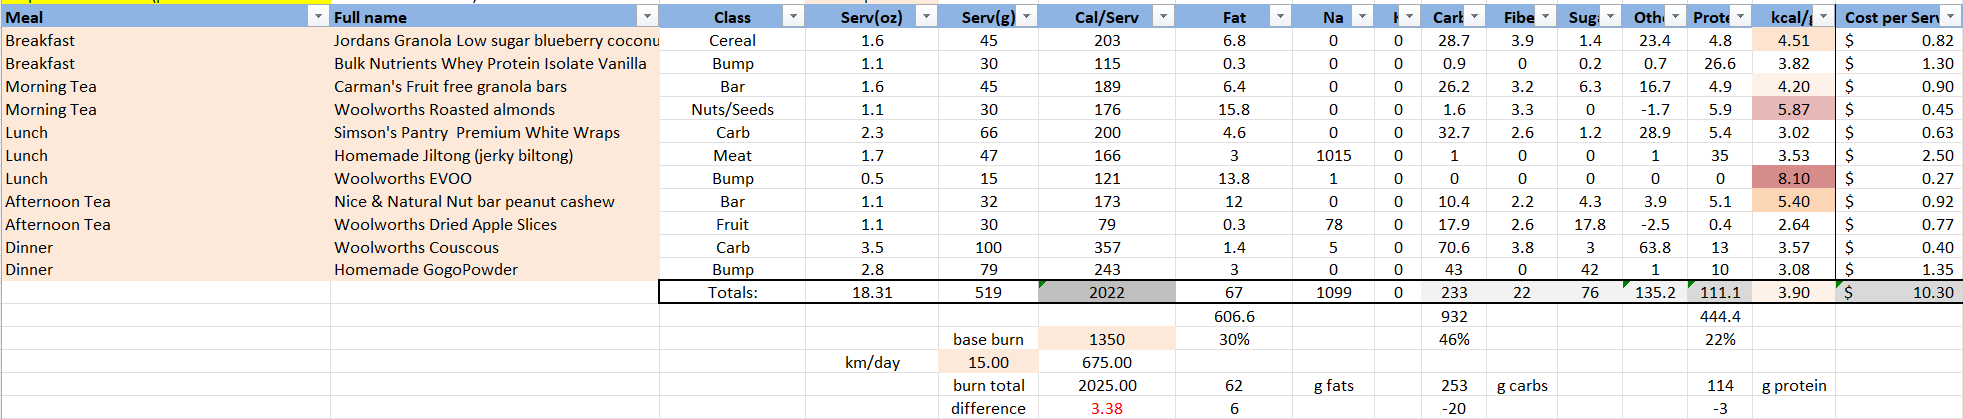Select the Simson's Pantry Premium White Wraps cell
The height and width of the screenshot is (419, 1963).
(x=495, y=132)
